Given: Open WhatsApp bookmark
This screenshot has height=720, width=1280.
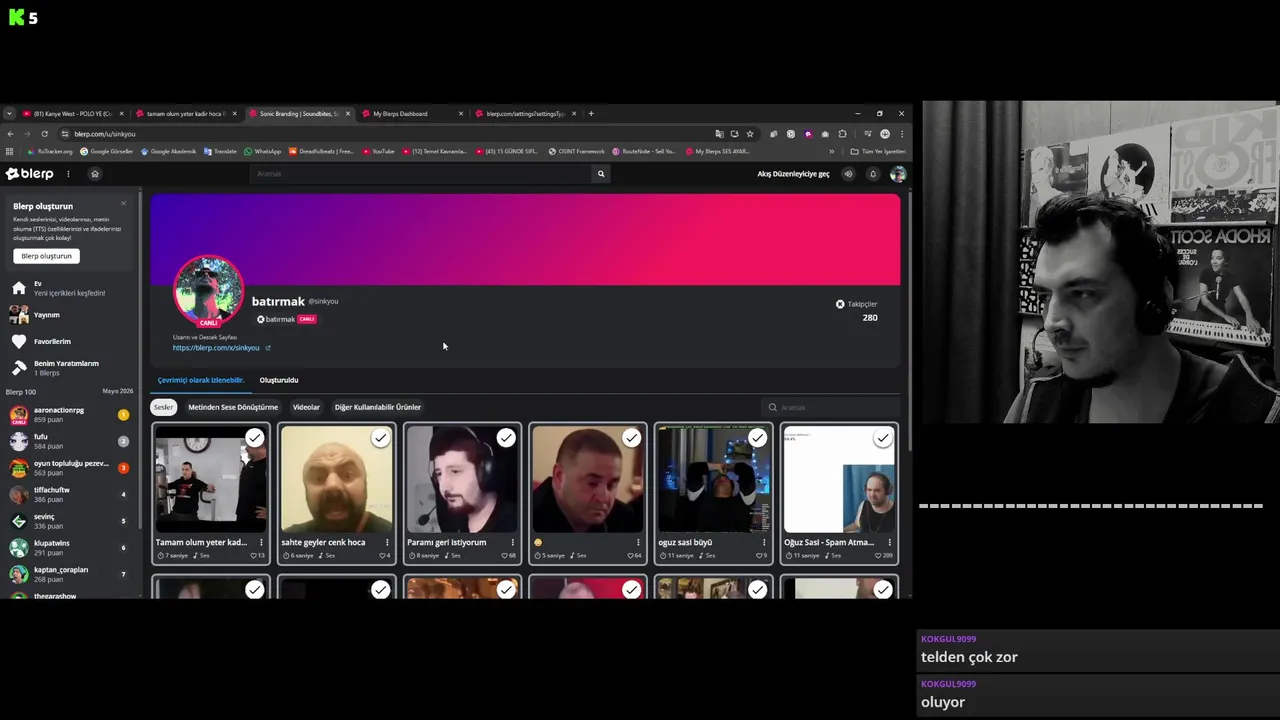Looking at the screenshot, I should pos(263,151).
